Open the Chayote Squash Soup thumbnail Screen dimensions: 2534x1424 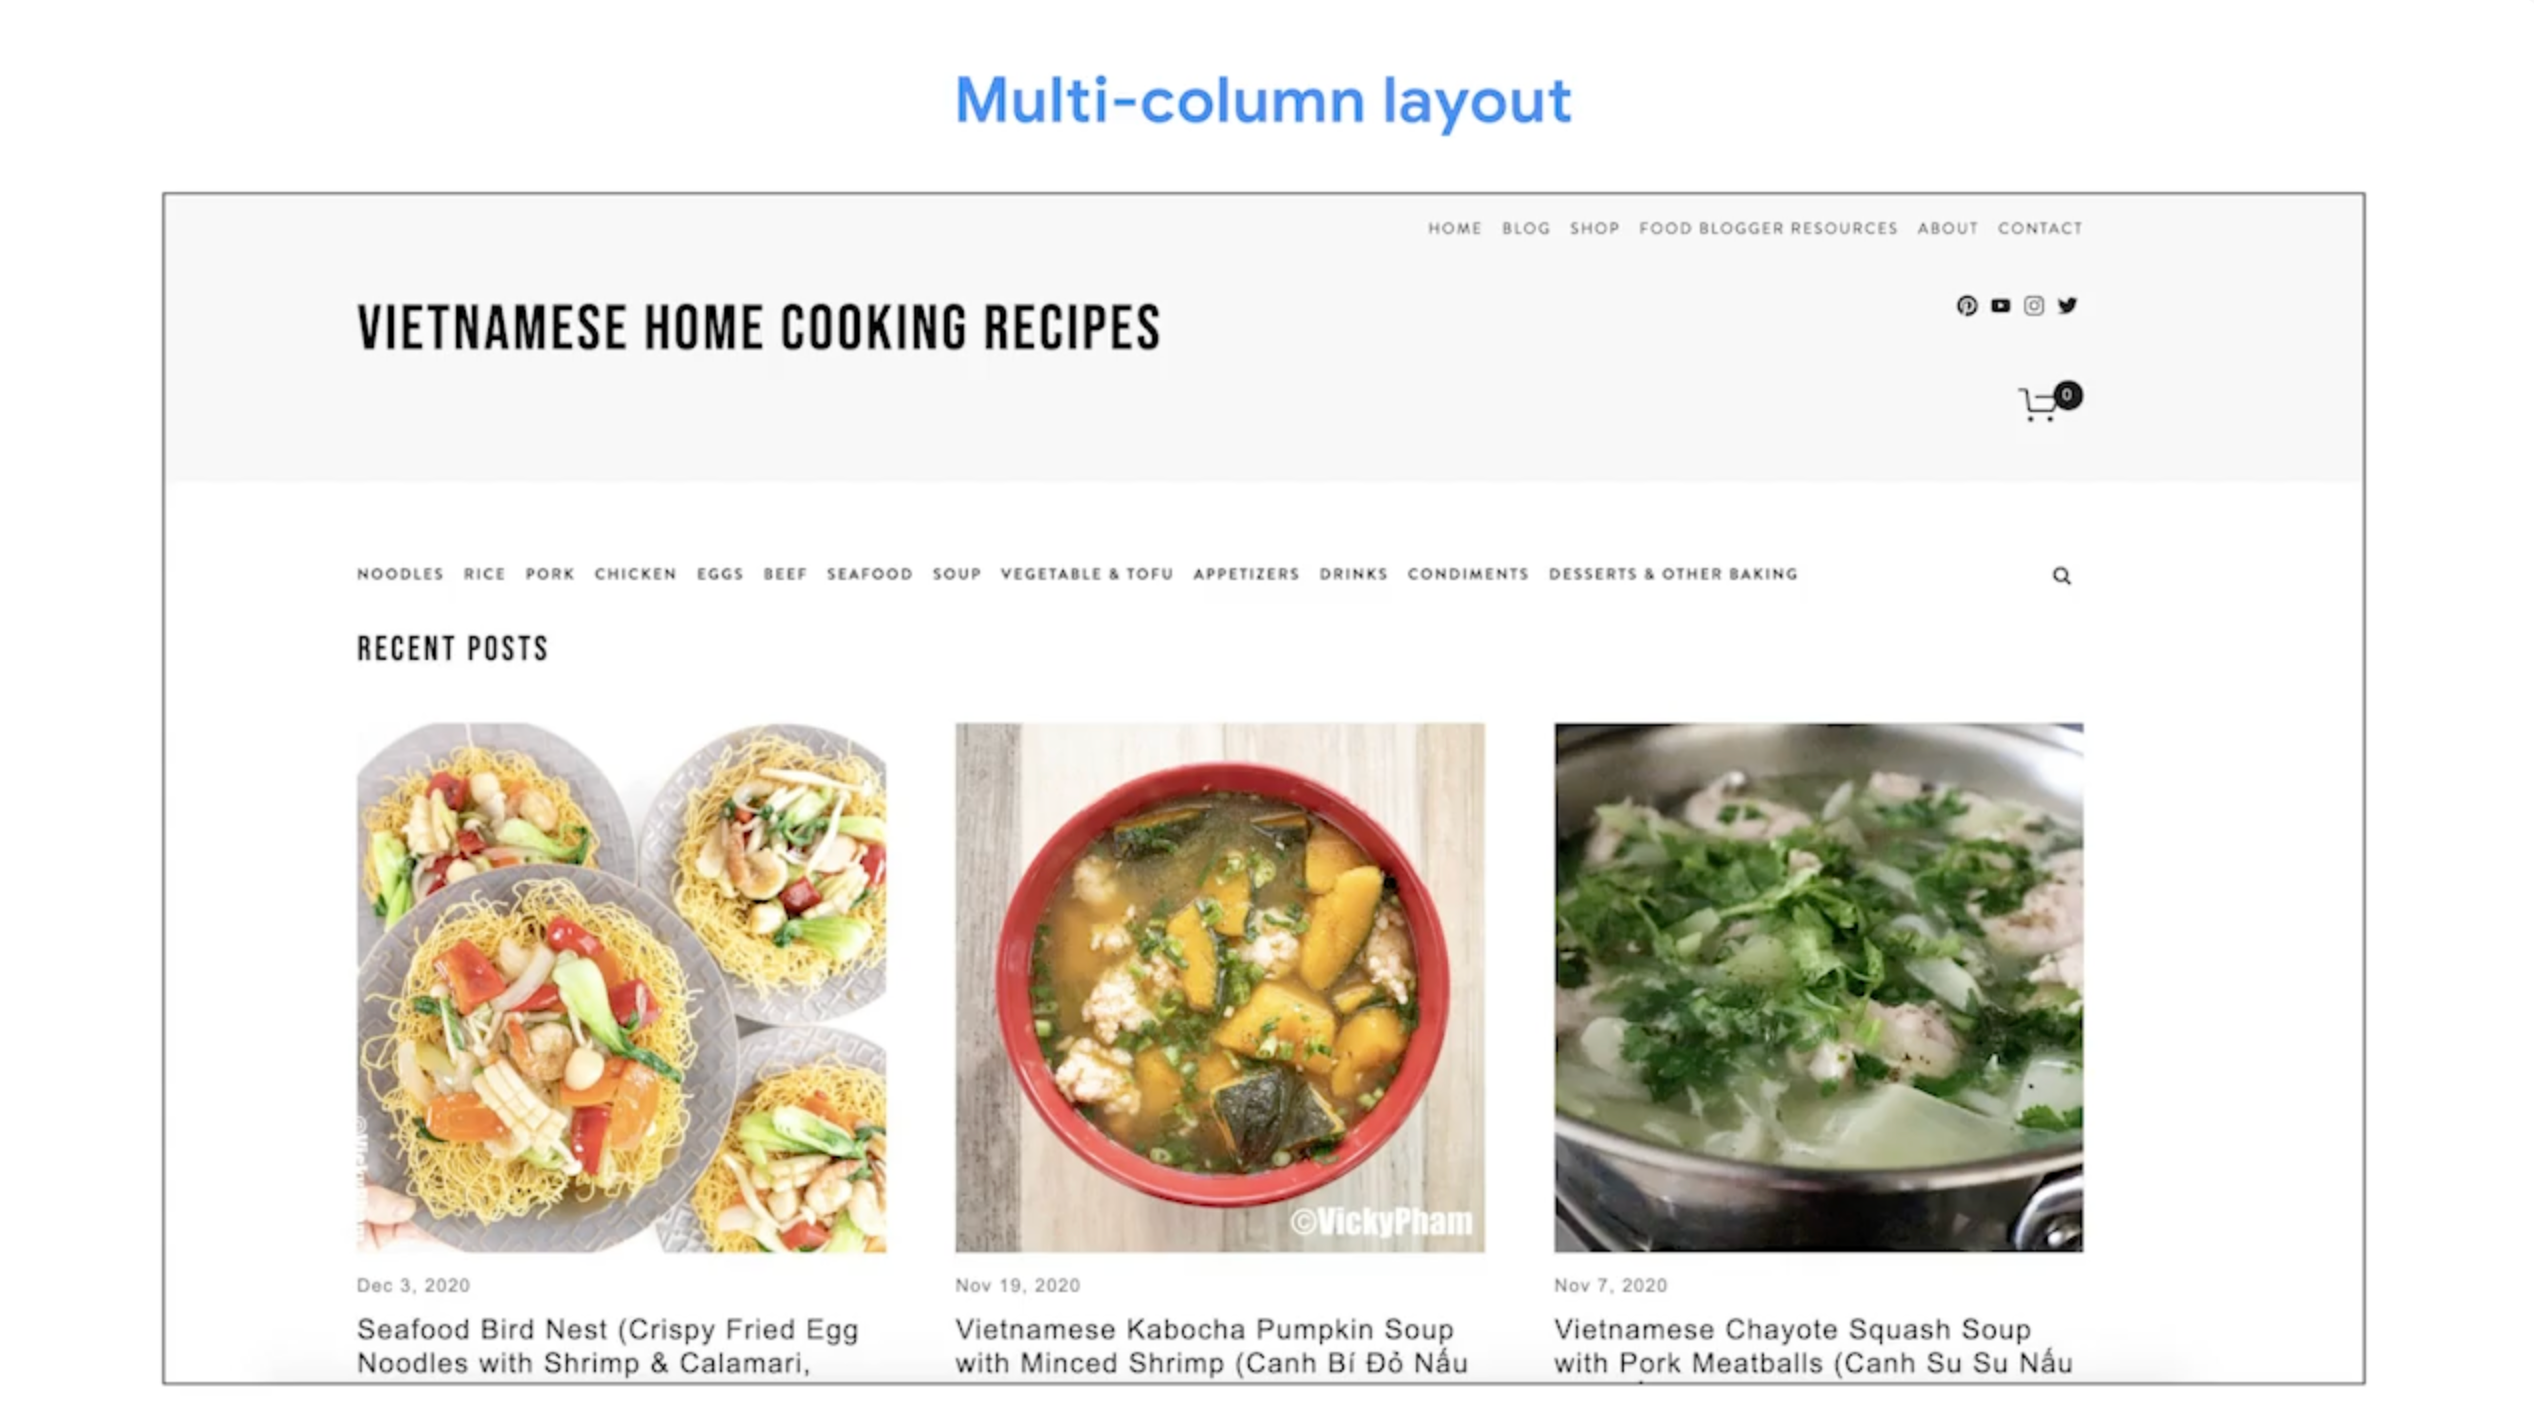pyautogui.click(x=1818, y=988)
